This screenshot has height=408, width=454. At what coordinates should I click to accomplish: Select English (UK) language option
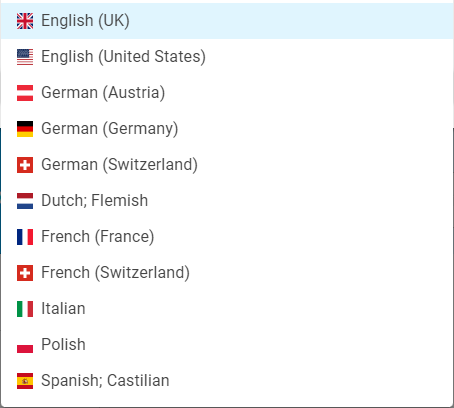tap(227, 21)
